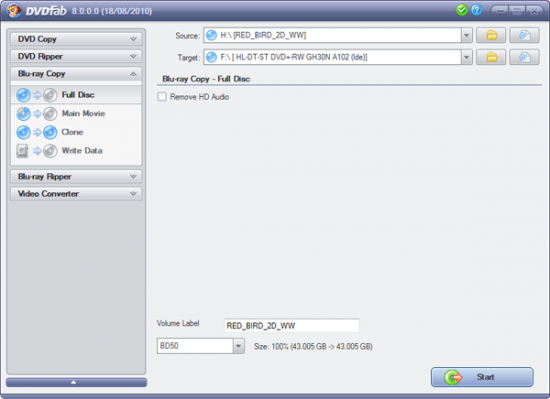Open the Source drive dropdown arrow
The height and width of the screenshot is (399, 550).
tap(467, 35)
